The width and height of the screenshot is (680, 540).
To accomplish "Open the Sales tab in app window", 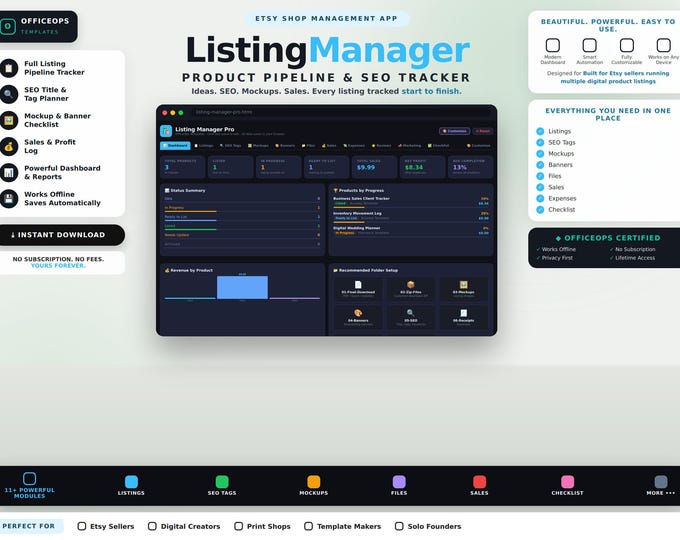I will tap(329, 146).
